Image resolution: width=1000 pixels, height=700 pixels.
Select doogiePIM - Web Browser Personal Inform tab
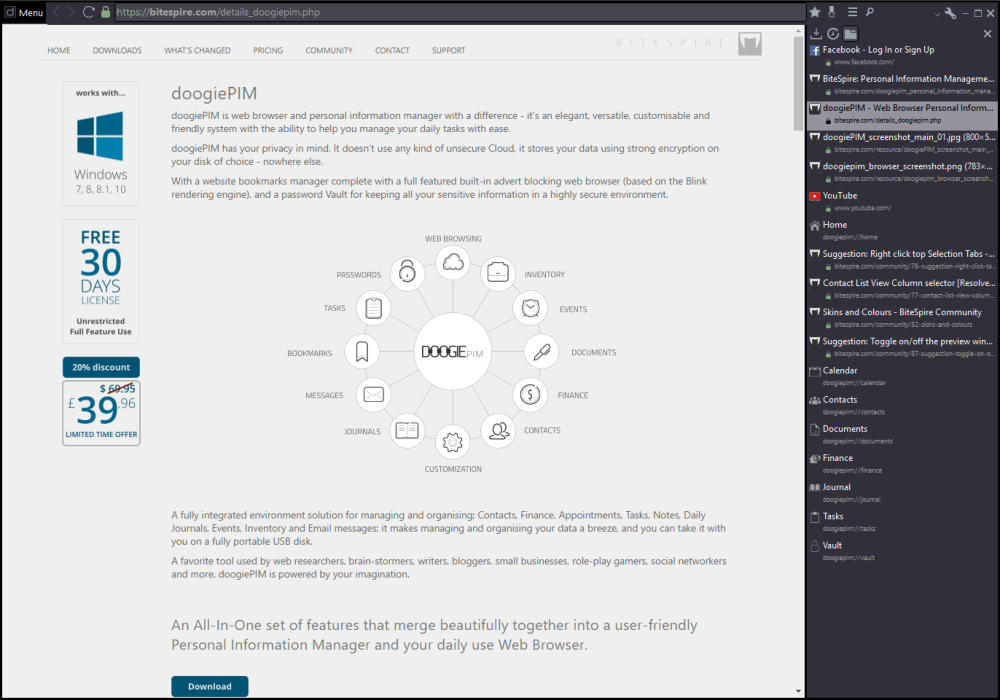[902, 114]
